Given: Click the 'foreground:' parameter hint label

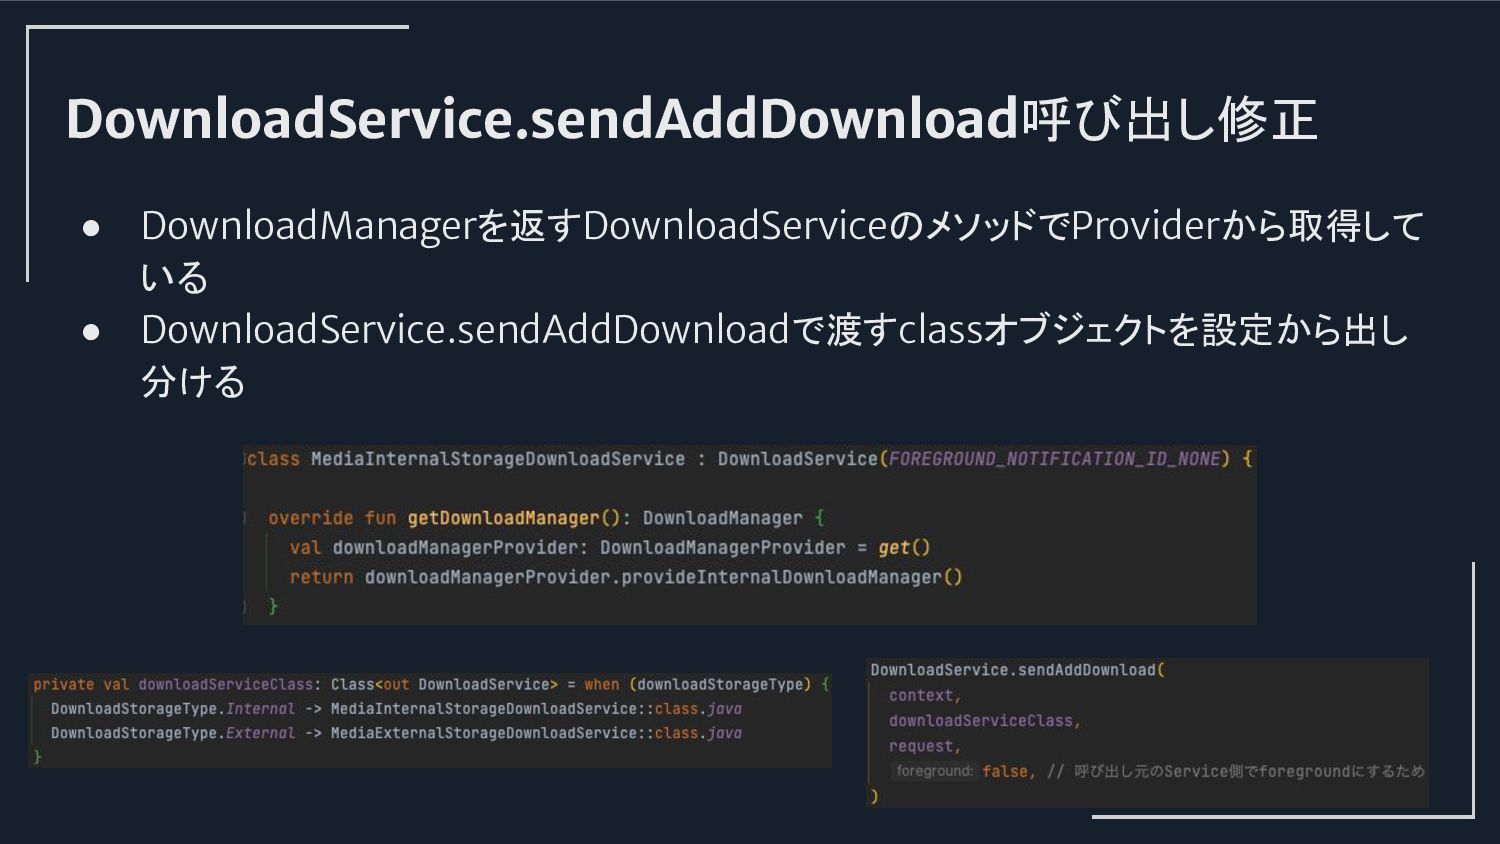Looking at the screenshot, I should (x=934, y=771).
